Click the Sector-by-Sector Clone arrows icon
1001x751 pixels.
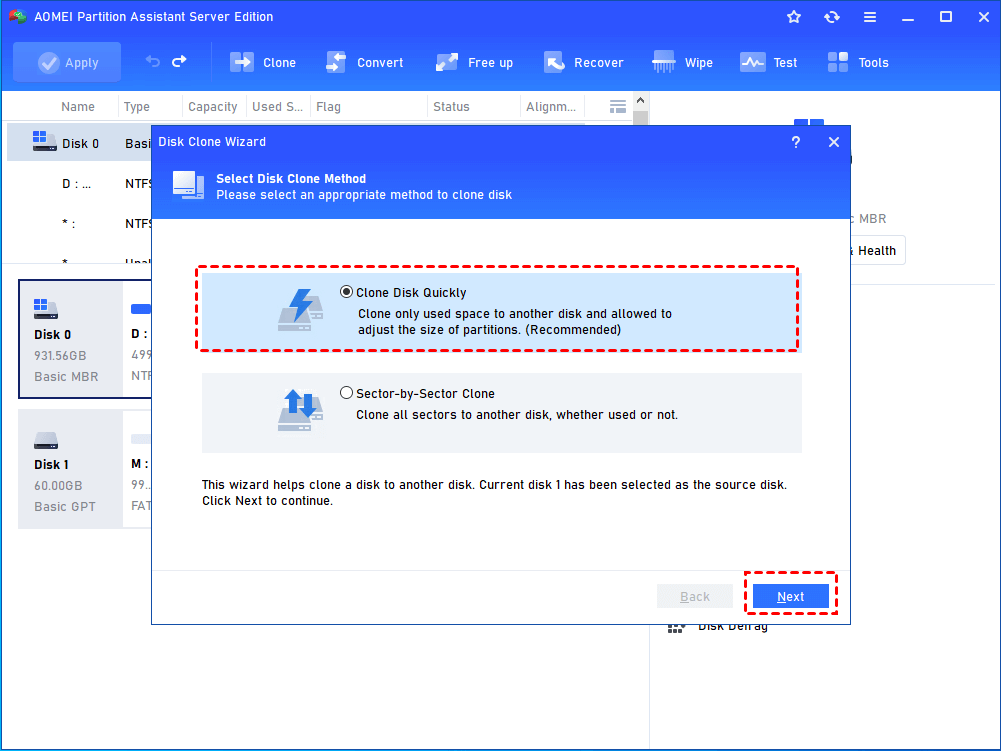tap(301, 410)
